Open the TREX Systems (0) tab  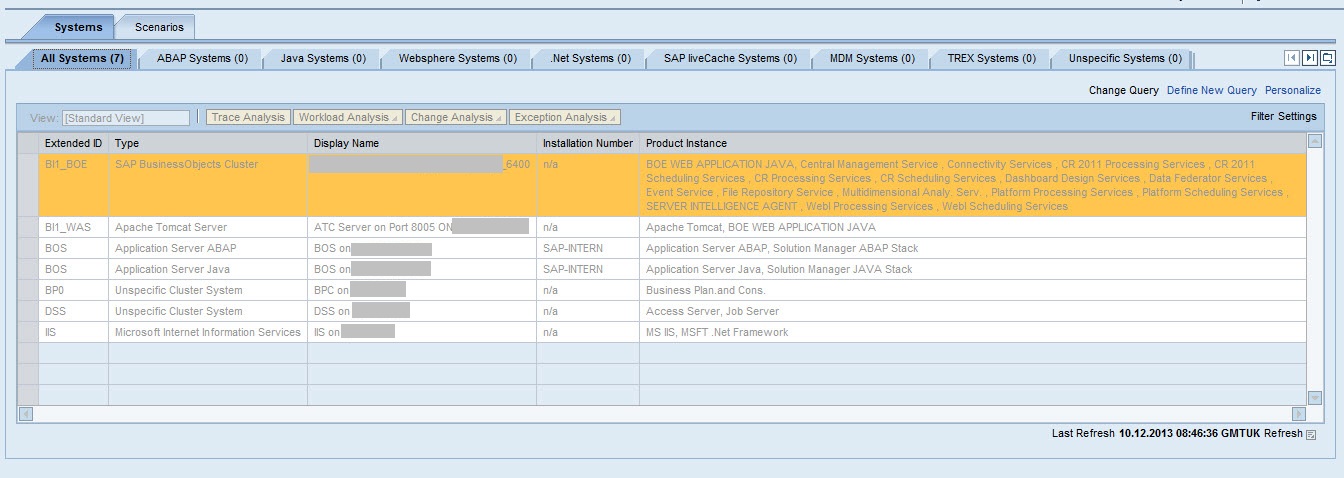click(x=991, y=58)
